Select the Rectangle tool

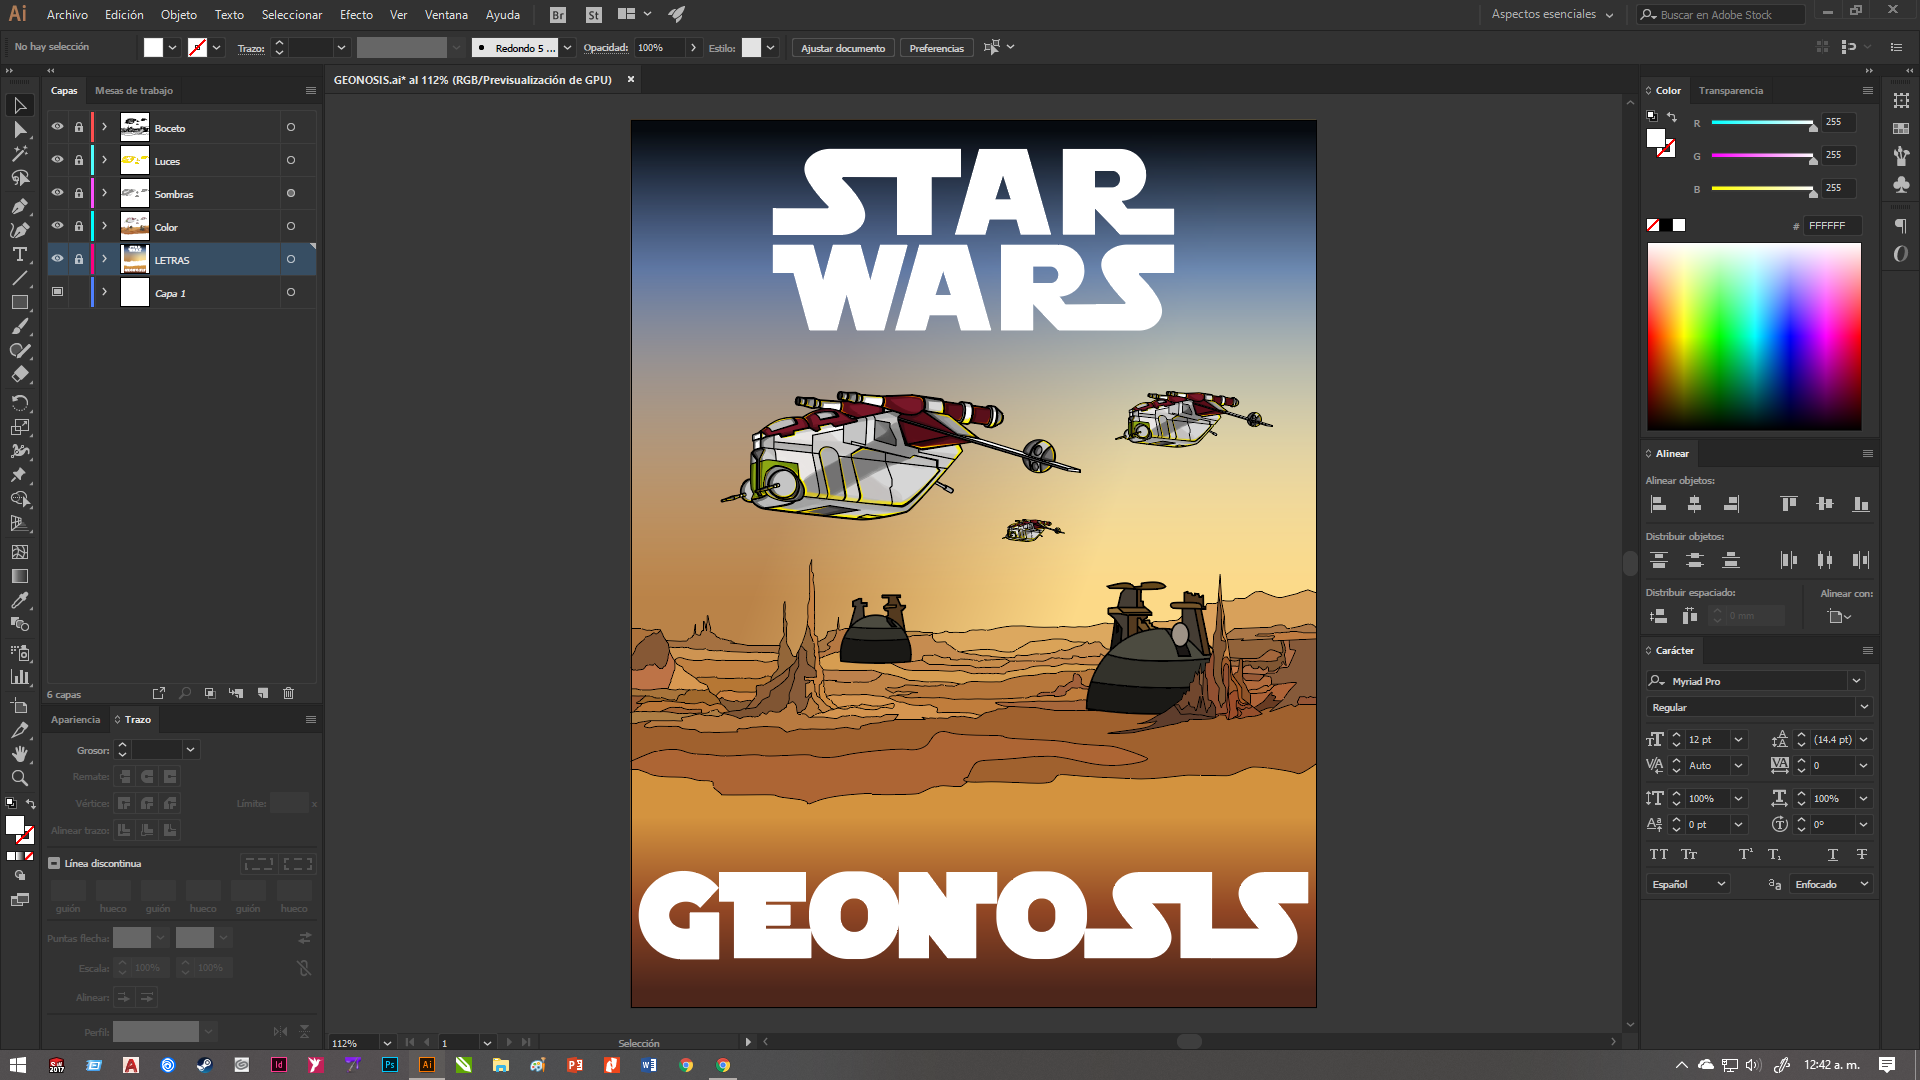pos(19,302)
